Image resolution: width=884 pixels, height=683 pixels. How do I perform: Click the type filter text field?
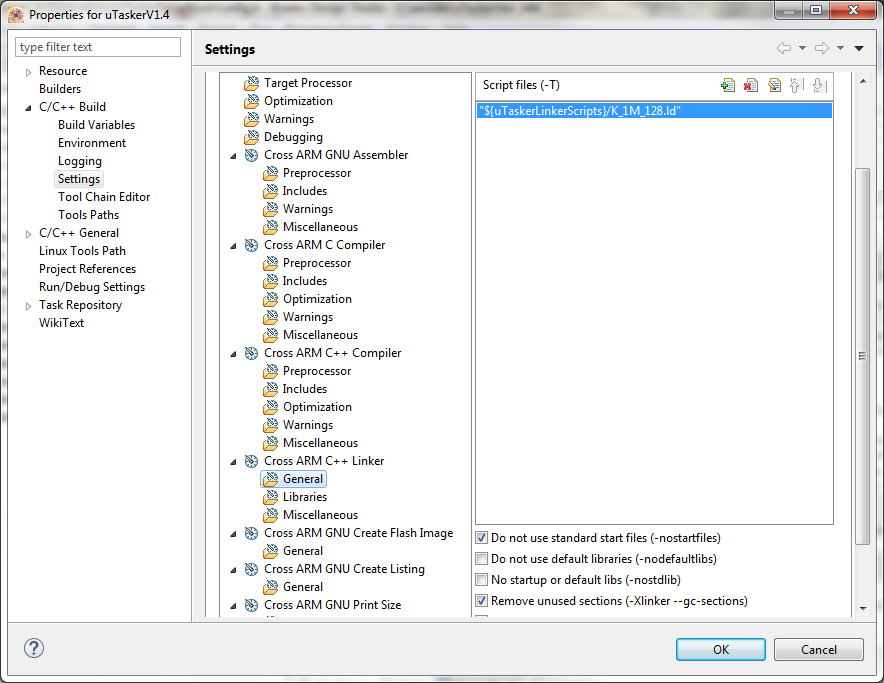coord(98,47)
